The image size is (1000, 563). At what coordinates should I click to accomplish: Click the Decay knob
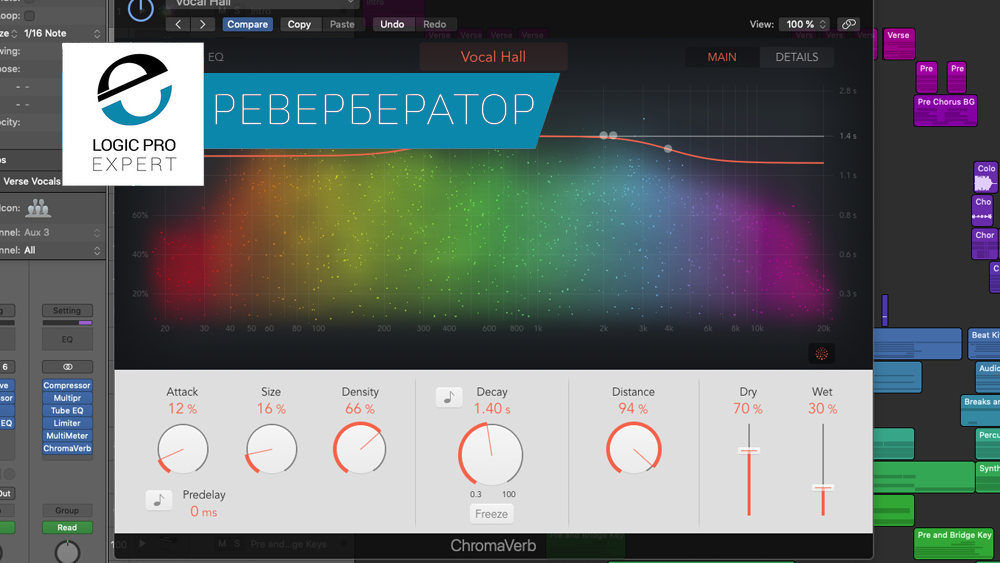tap(490, 455)
